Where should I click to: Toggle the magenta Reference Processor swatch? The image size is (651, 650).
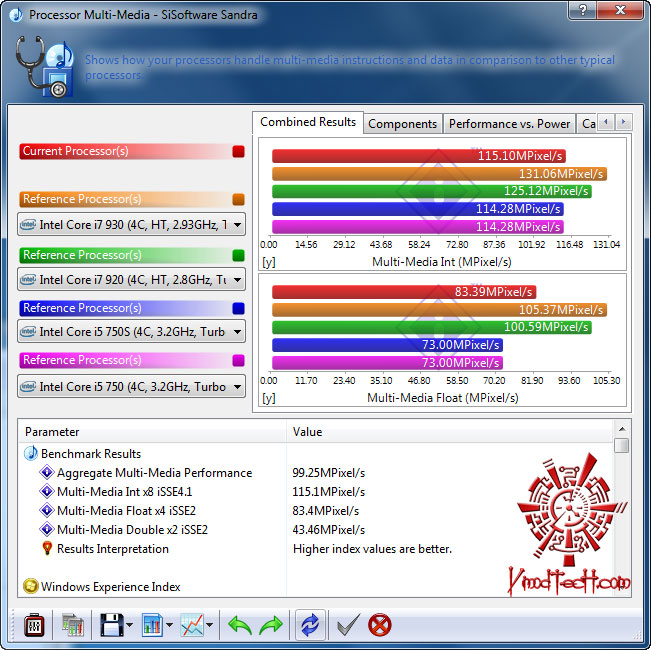(x=238, y=360)
